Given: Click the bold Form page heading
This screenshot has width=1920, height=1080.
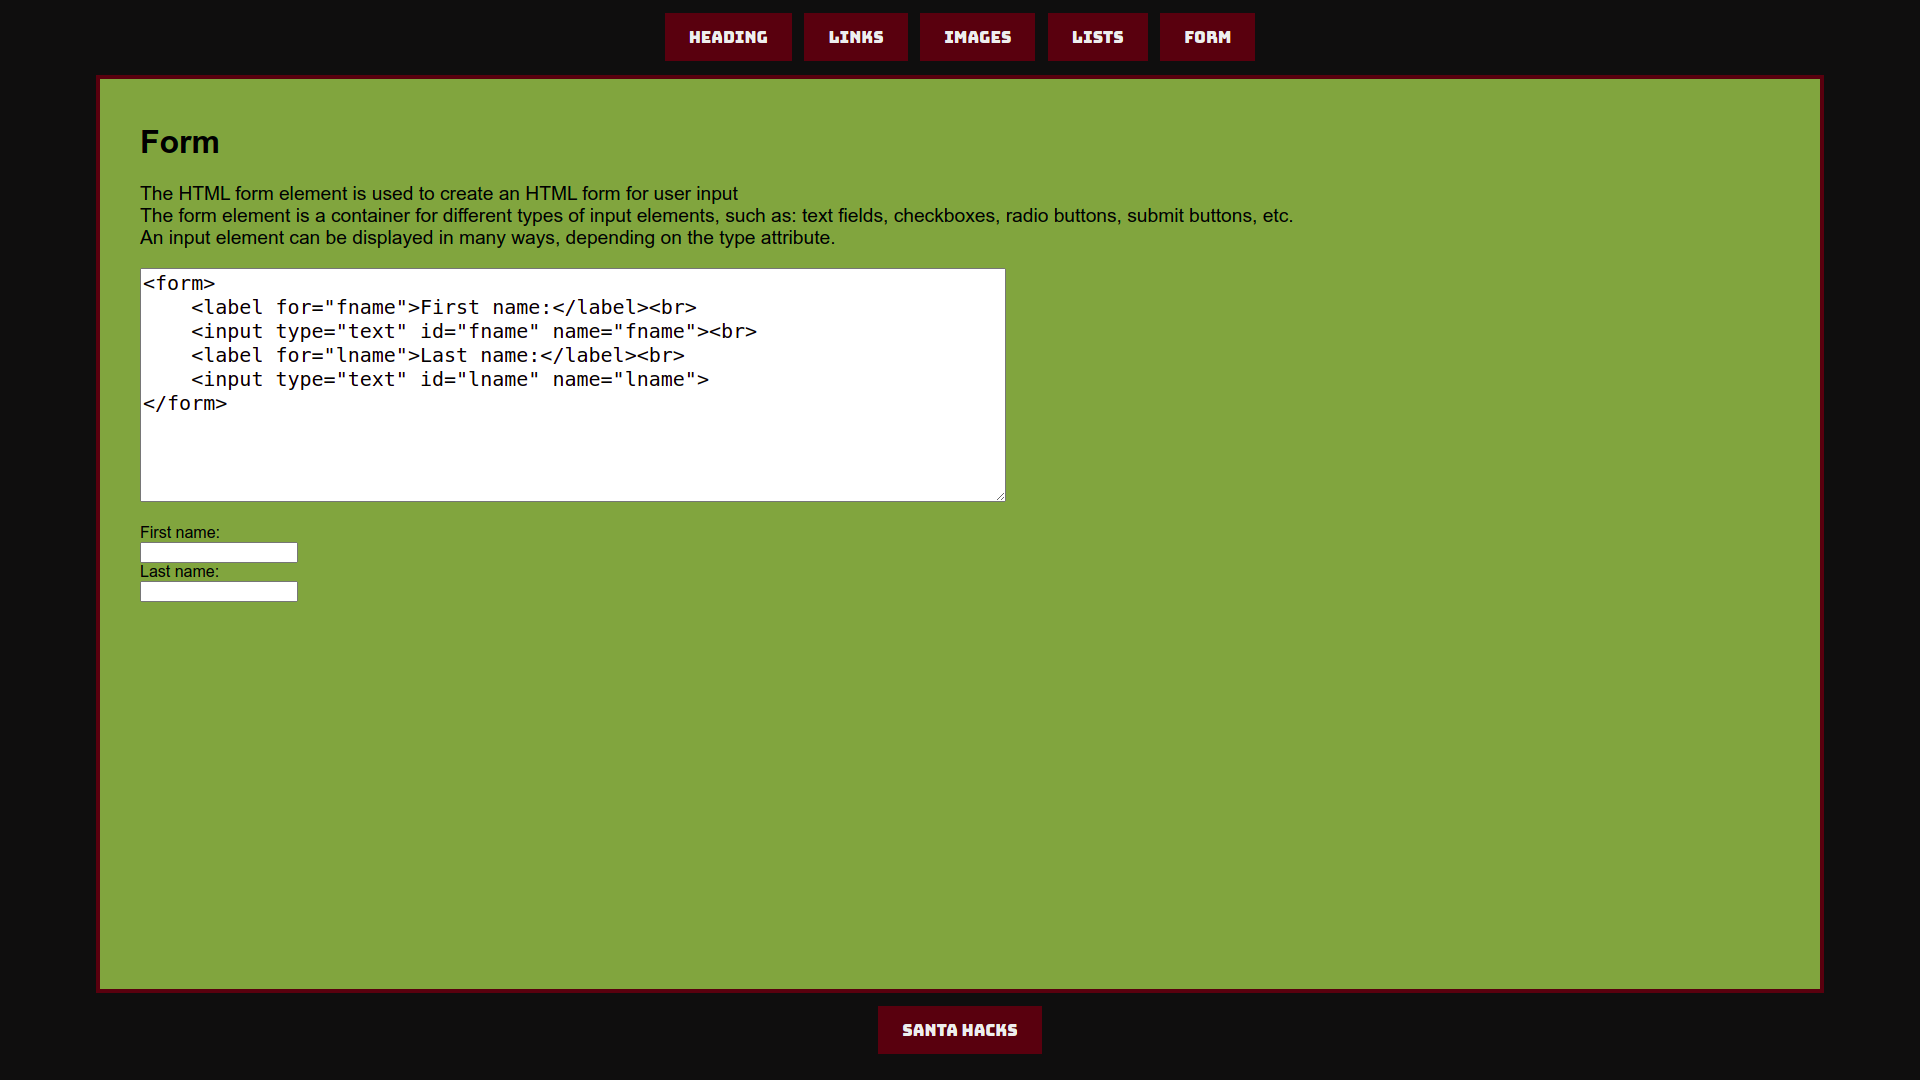Looking at the screenshot, I should pos(180,142).
